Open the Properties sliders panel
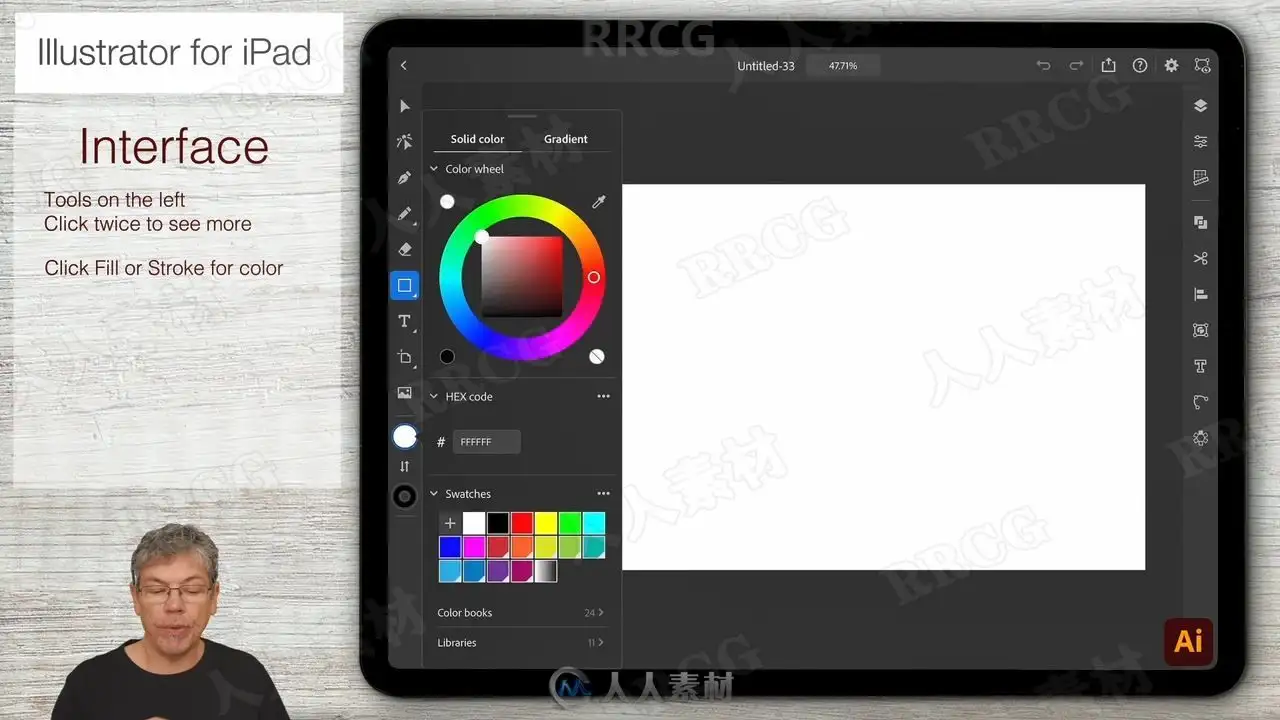 coord(1200,142)
